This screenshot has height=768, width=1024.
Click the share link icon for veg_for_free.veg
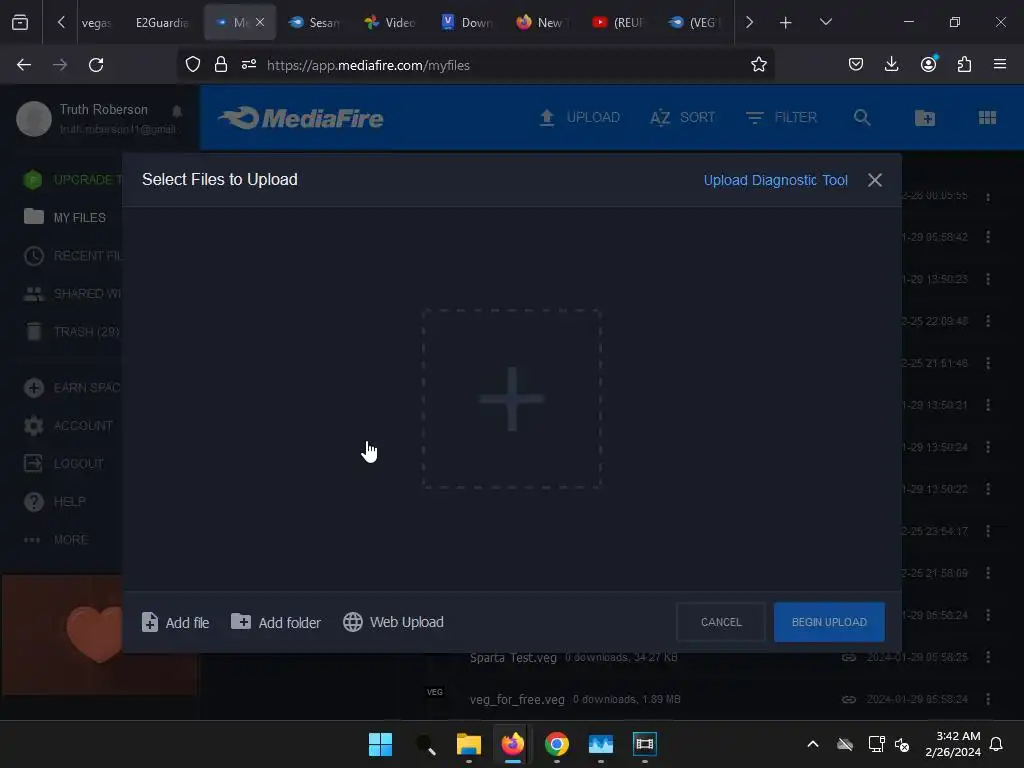click(848, 699)
